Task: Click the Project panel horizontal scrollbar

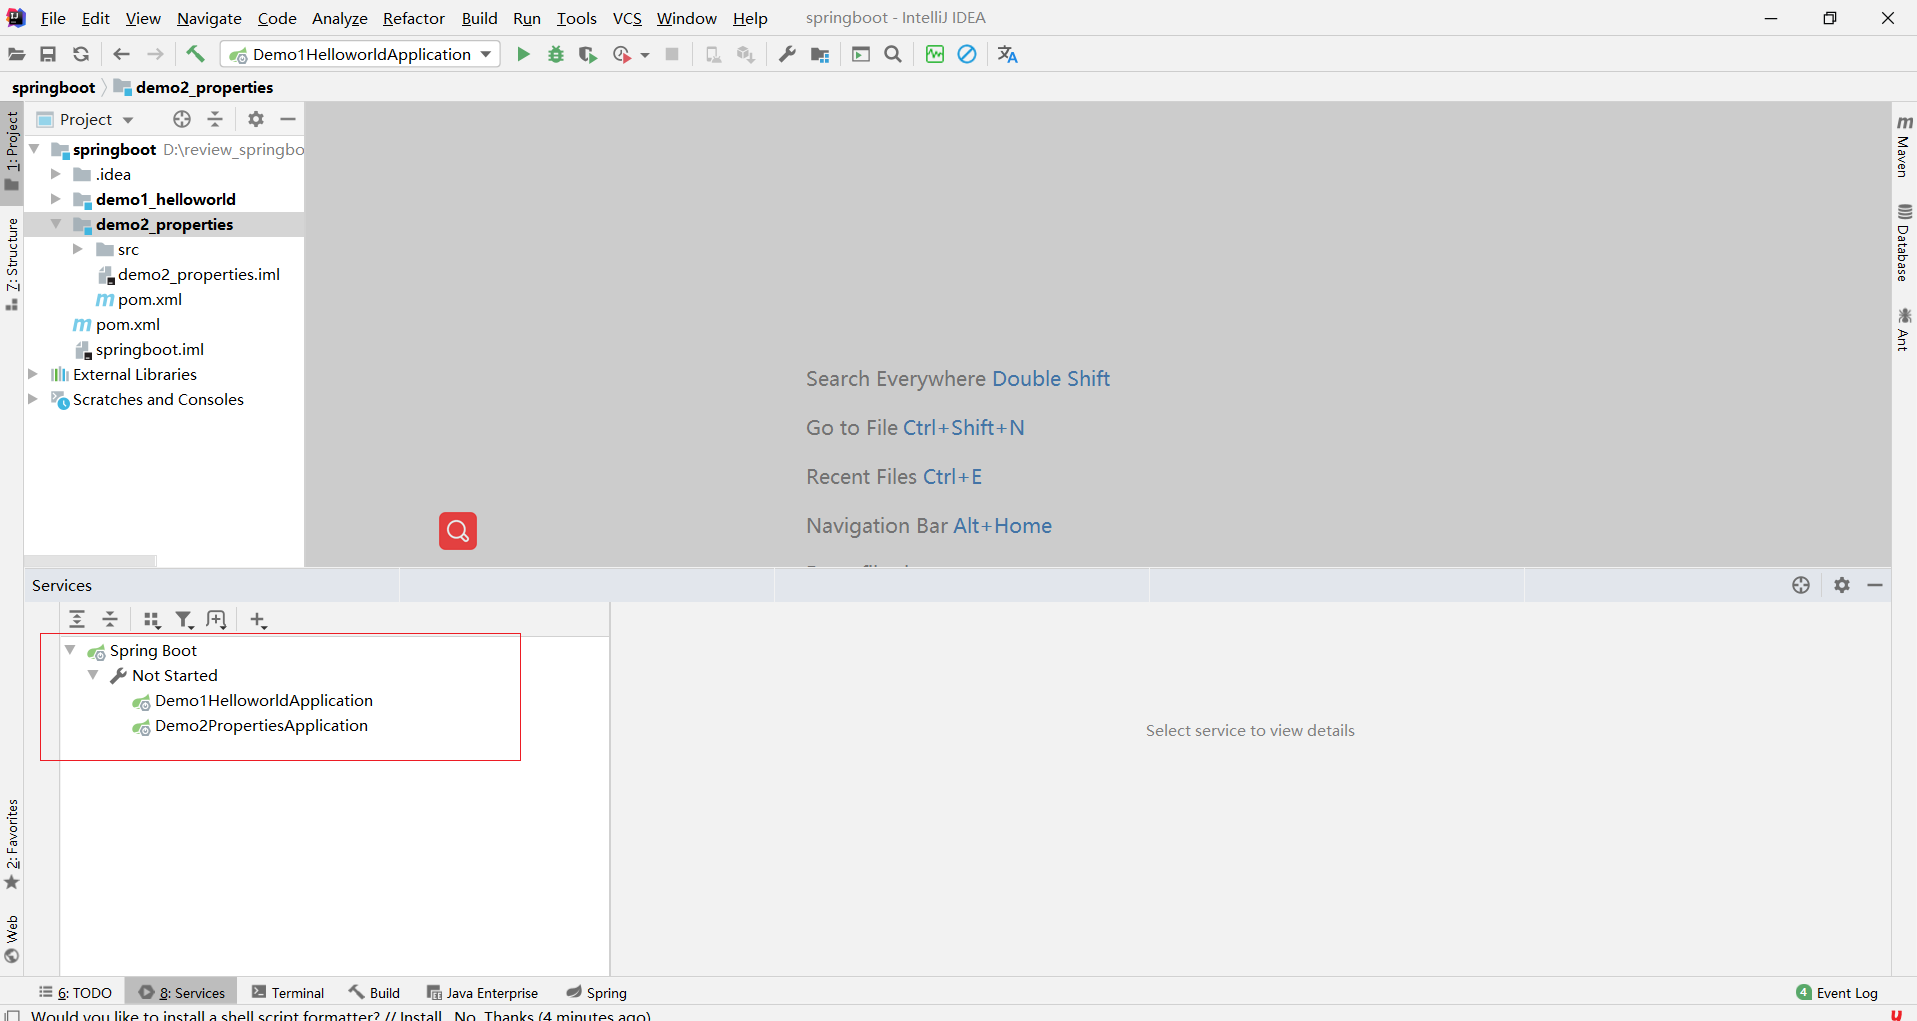Action: [x=90, y=560]
